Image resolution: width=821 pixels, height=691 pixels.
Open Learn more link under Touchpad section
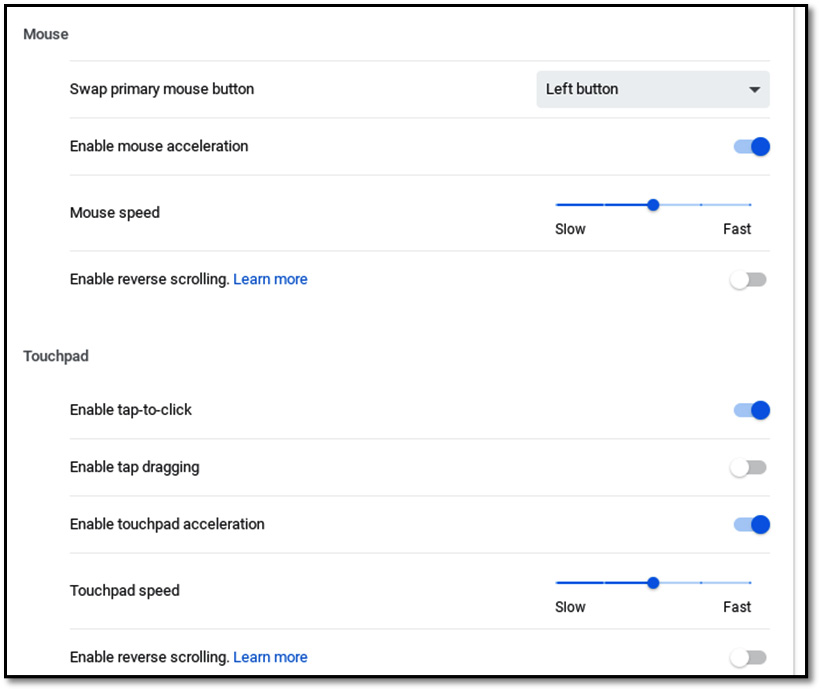coord(270,657)
